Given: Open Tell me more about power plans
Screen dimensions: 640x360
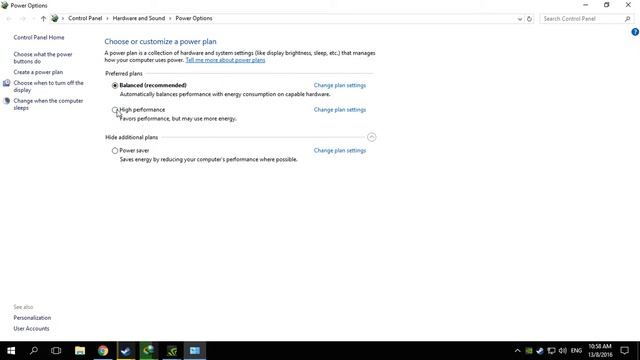Looking at the screenshot, I should [x=225, y=60].
